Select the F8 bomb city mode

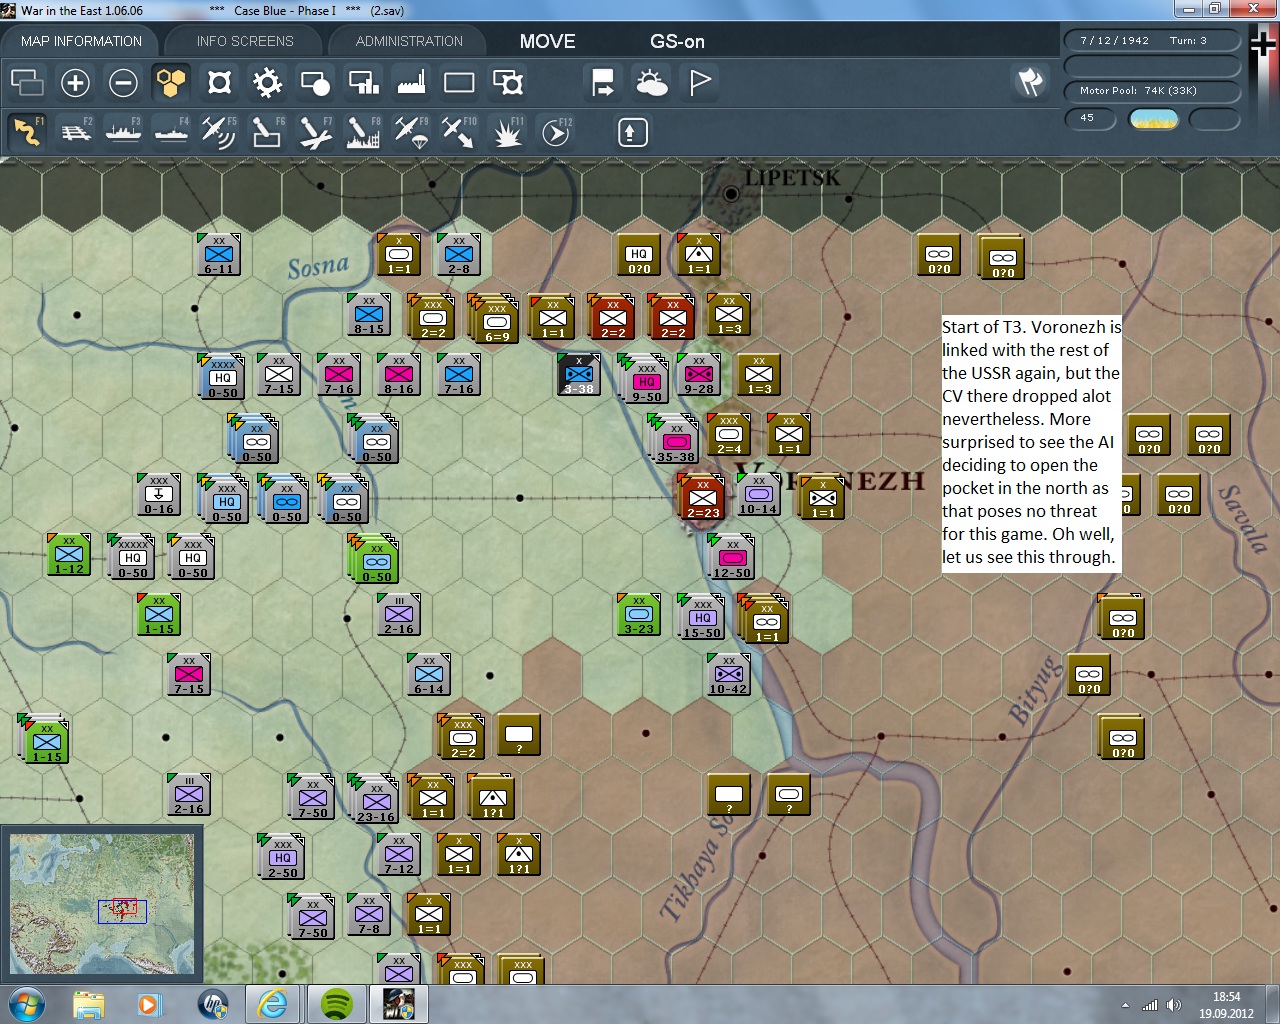(x=363, y=132)
